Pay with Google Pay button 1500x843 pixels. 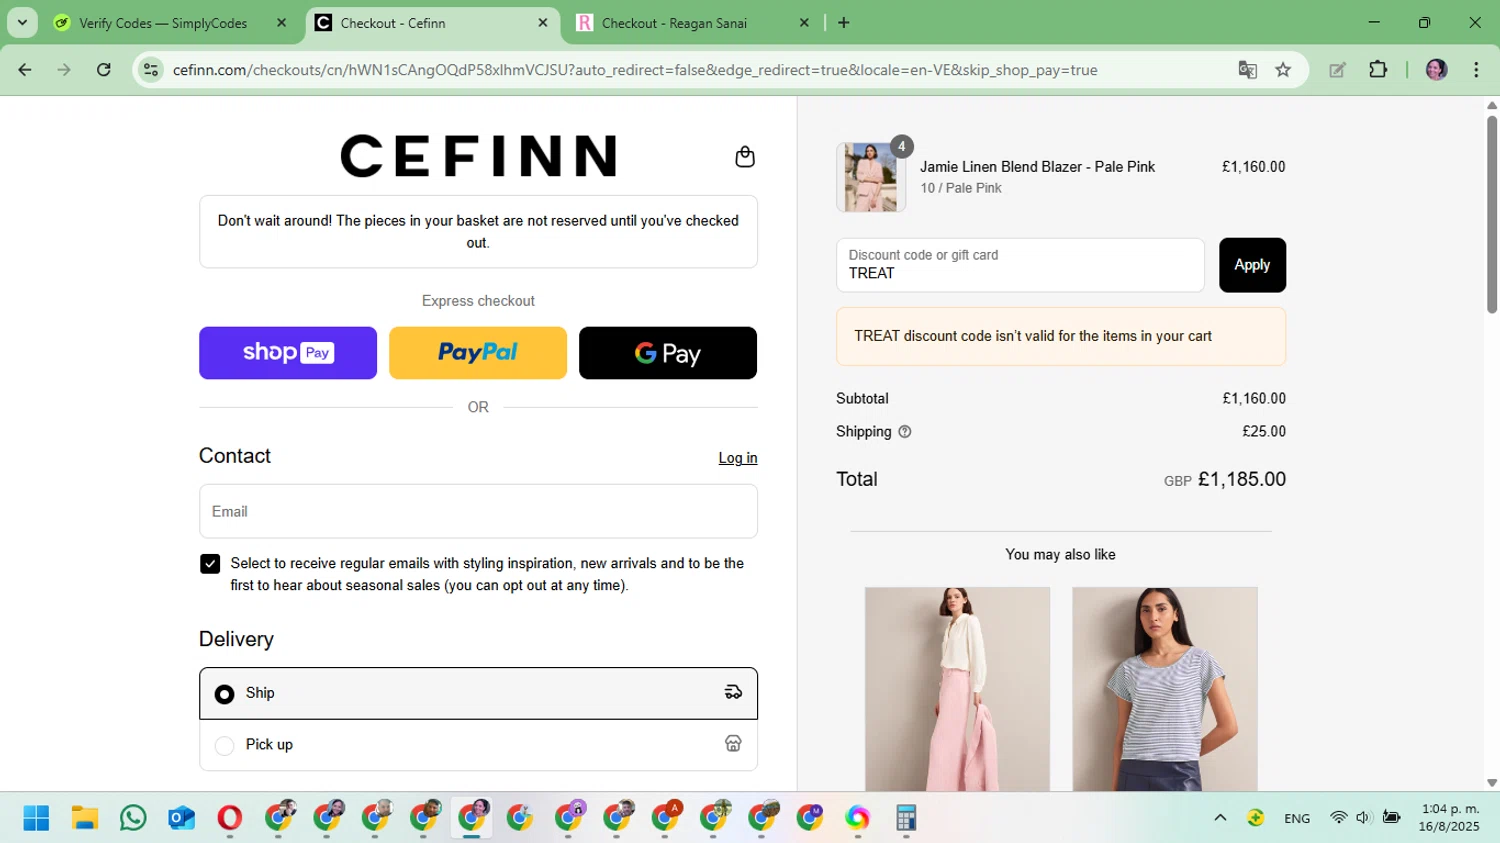pos(668,353)
